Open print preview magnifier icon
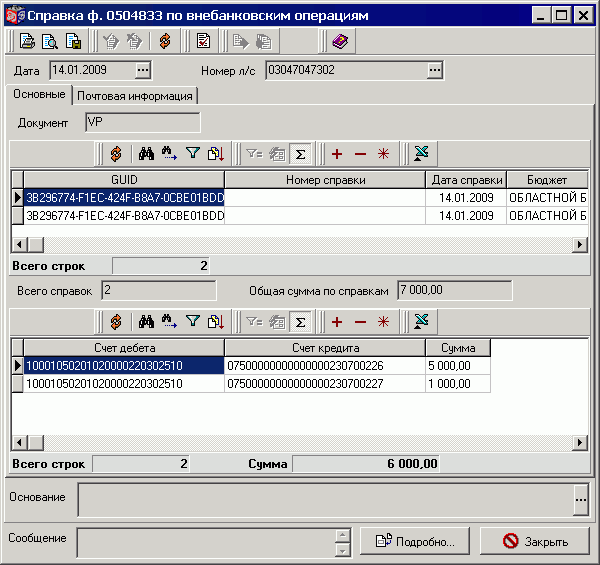This screenshot has width=600, height=565. (50, 41)
